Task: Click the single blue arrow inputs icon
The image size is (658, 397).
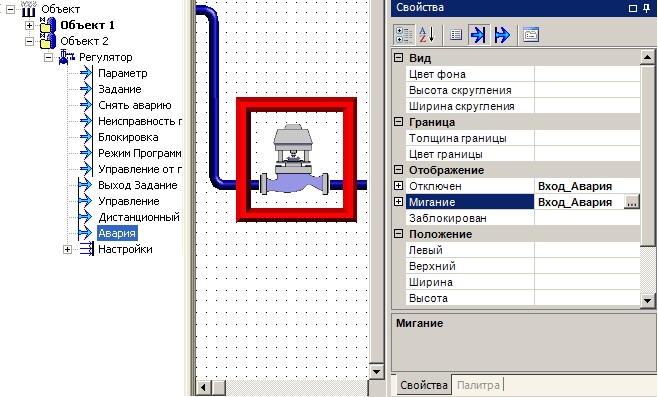Action: (478, 34)
